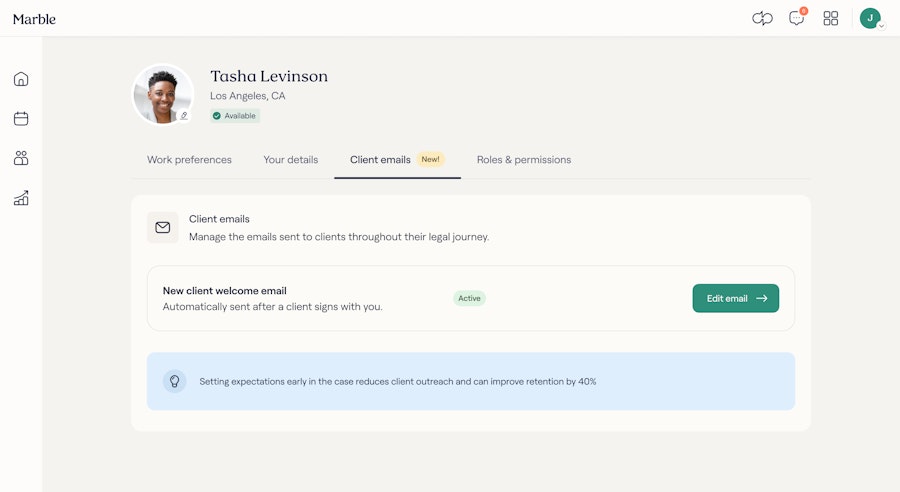Go to the people/clients sidebar icon
The width and height of the screenshot is (900, 492).
tap(21, 158)
